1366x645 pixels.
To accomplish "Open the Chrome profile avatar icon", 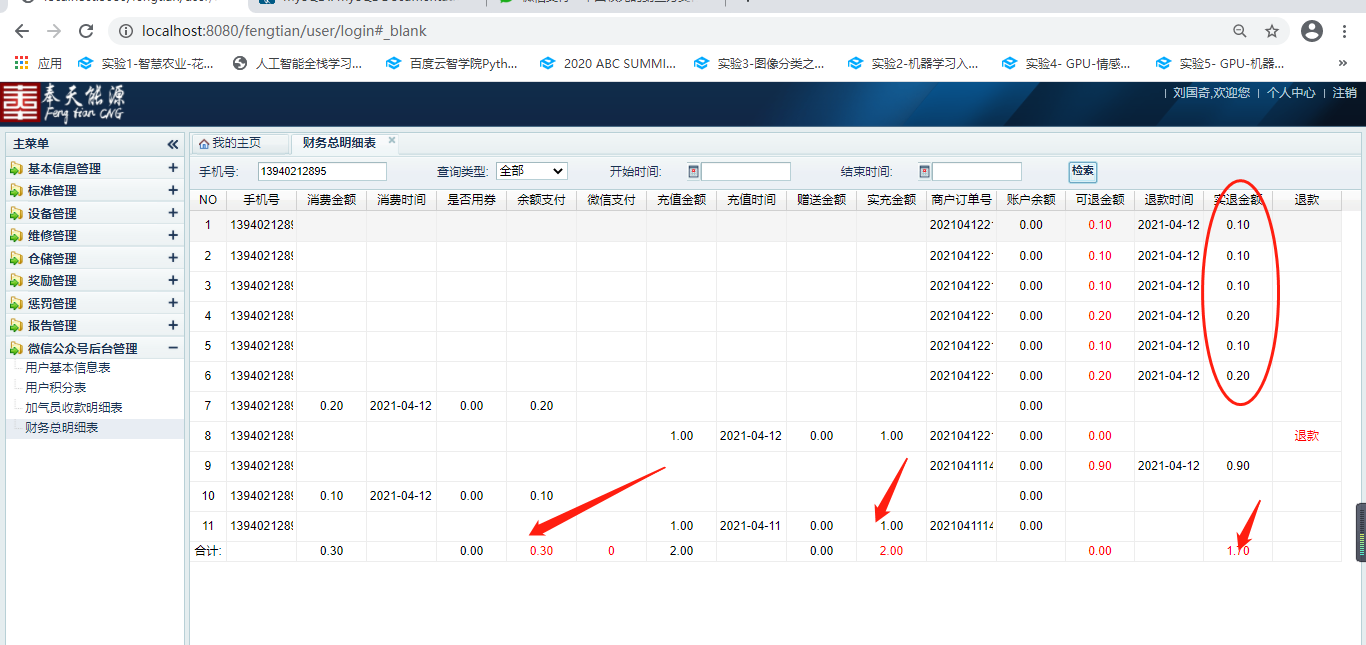I will click(x=1312, y=31).
